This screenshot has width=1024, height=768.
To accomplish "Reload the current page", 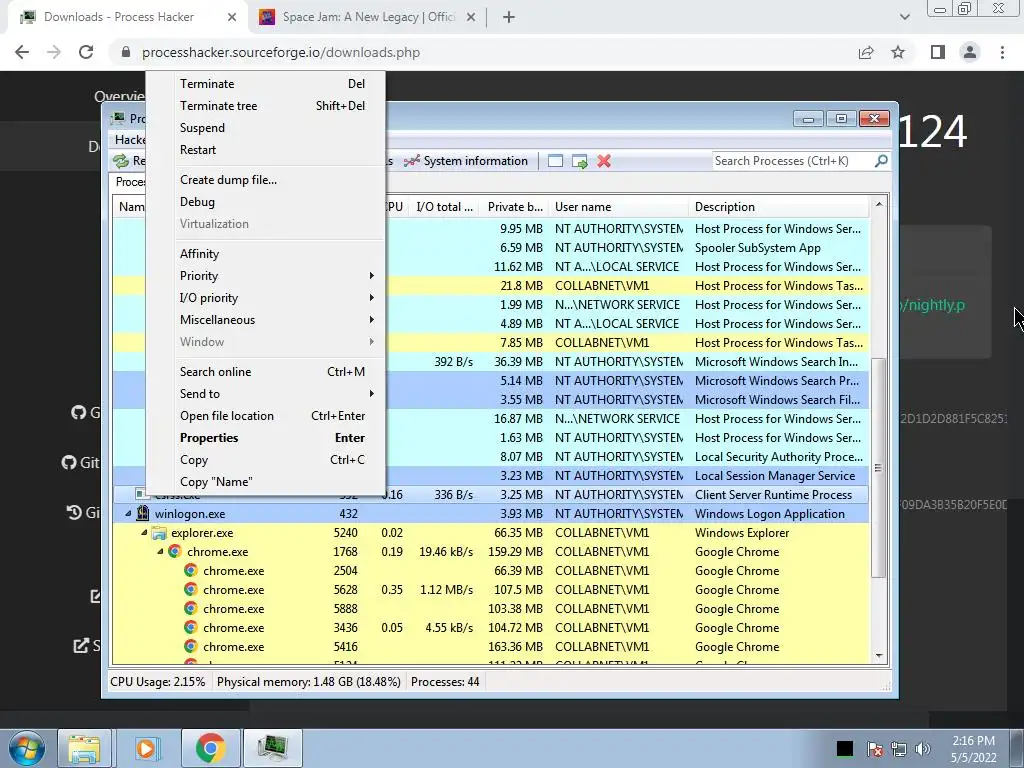I will (x=86, y=52).
